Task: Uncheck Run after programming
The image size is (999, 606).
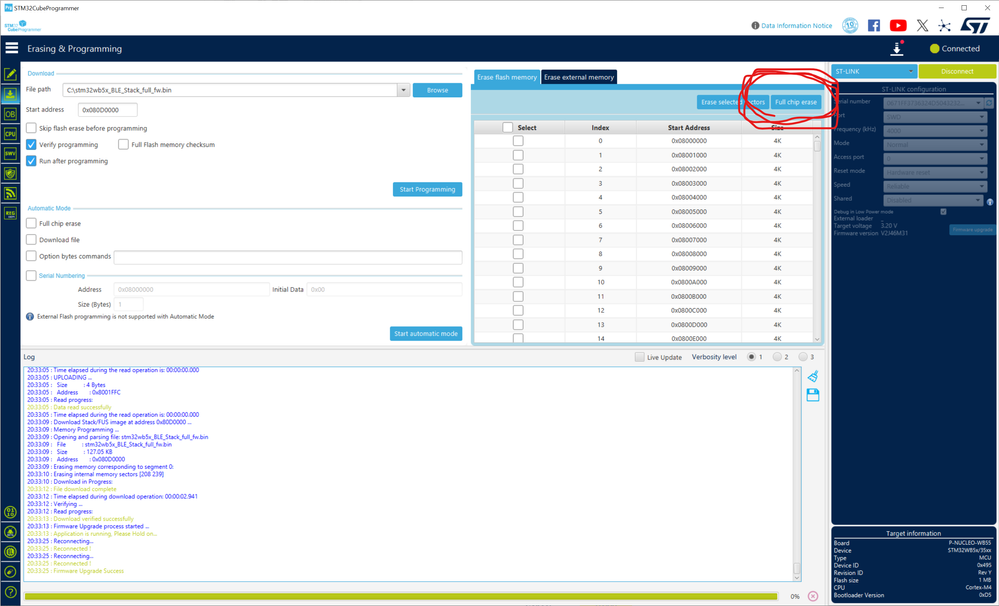Action: 31,161
